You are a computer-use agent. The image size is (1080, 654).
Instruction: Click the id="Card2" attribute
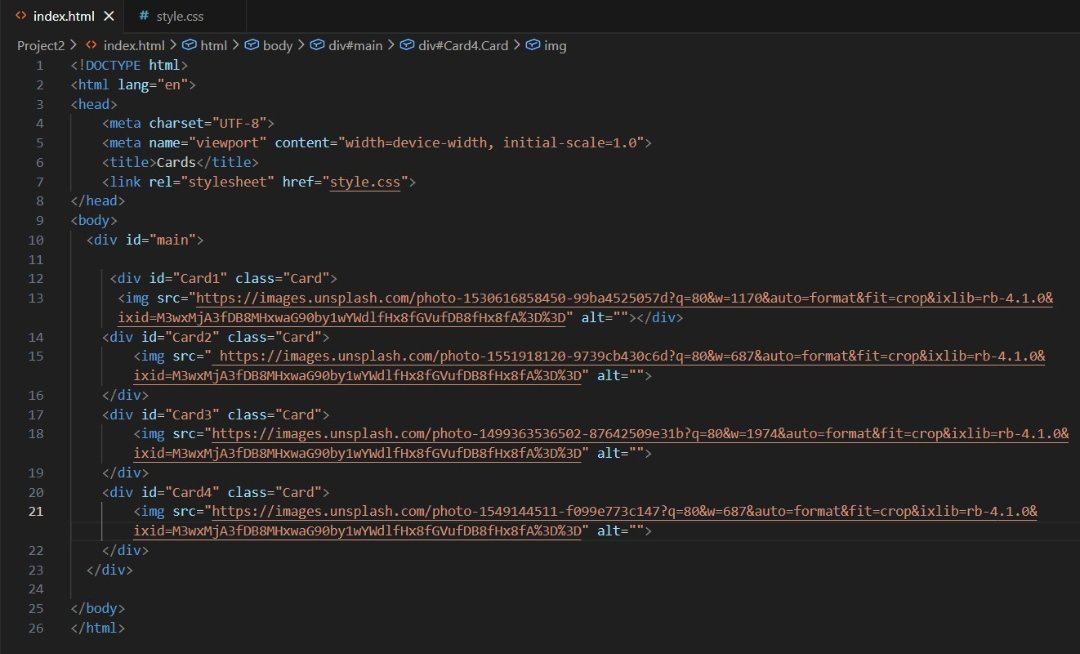tap(180, 337)
